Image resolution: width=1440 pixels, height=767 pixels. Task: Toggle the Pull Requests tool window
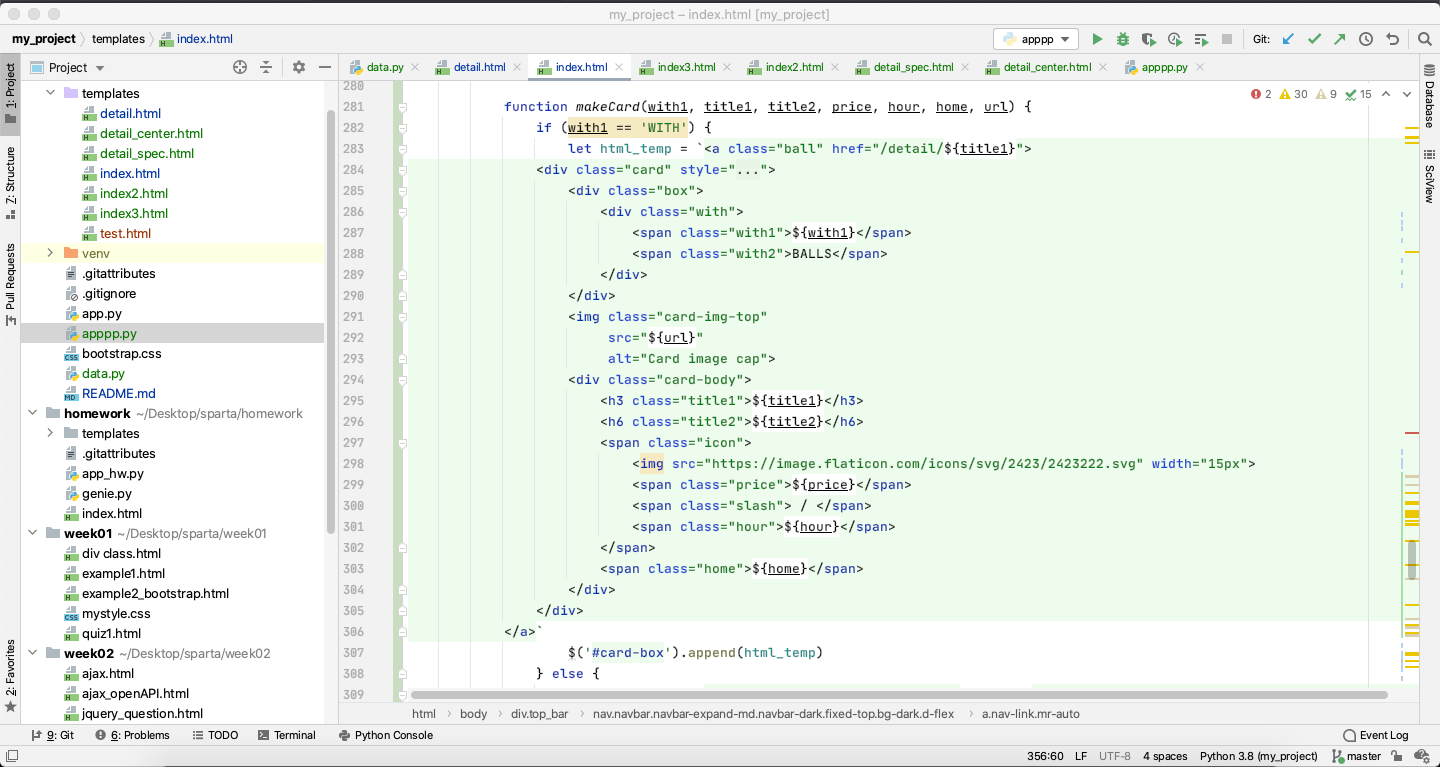click(10, 284)
